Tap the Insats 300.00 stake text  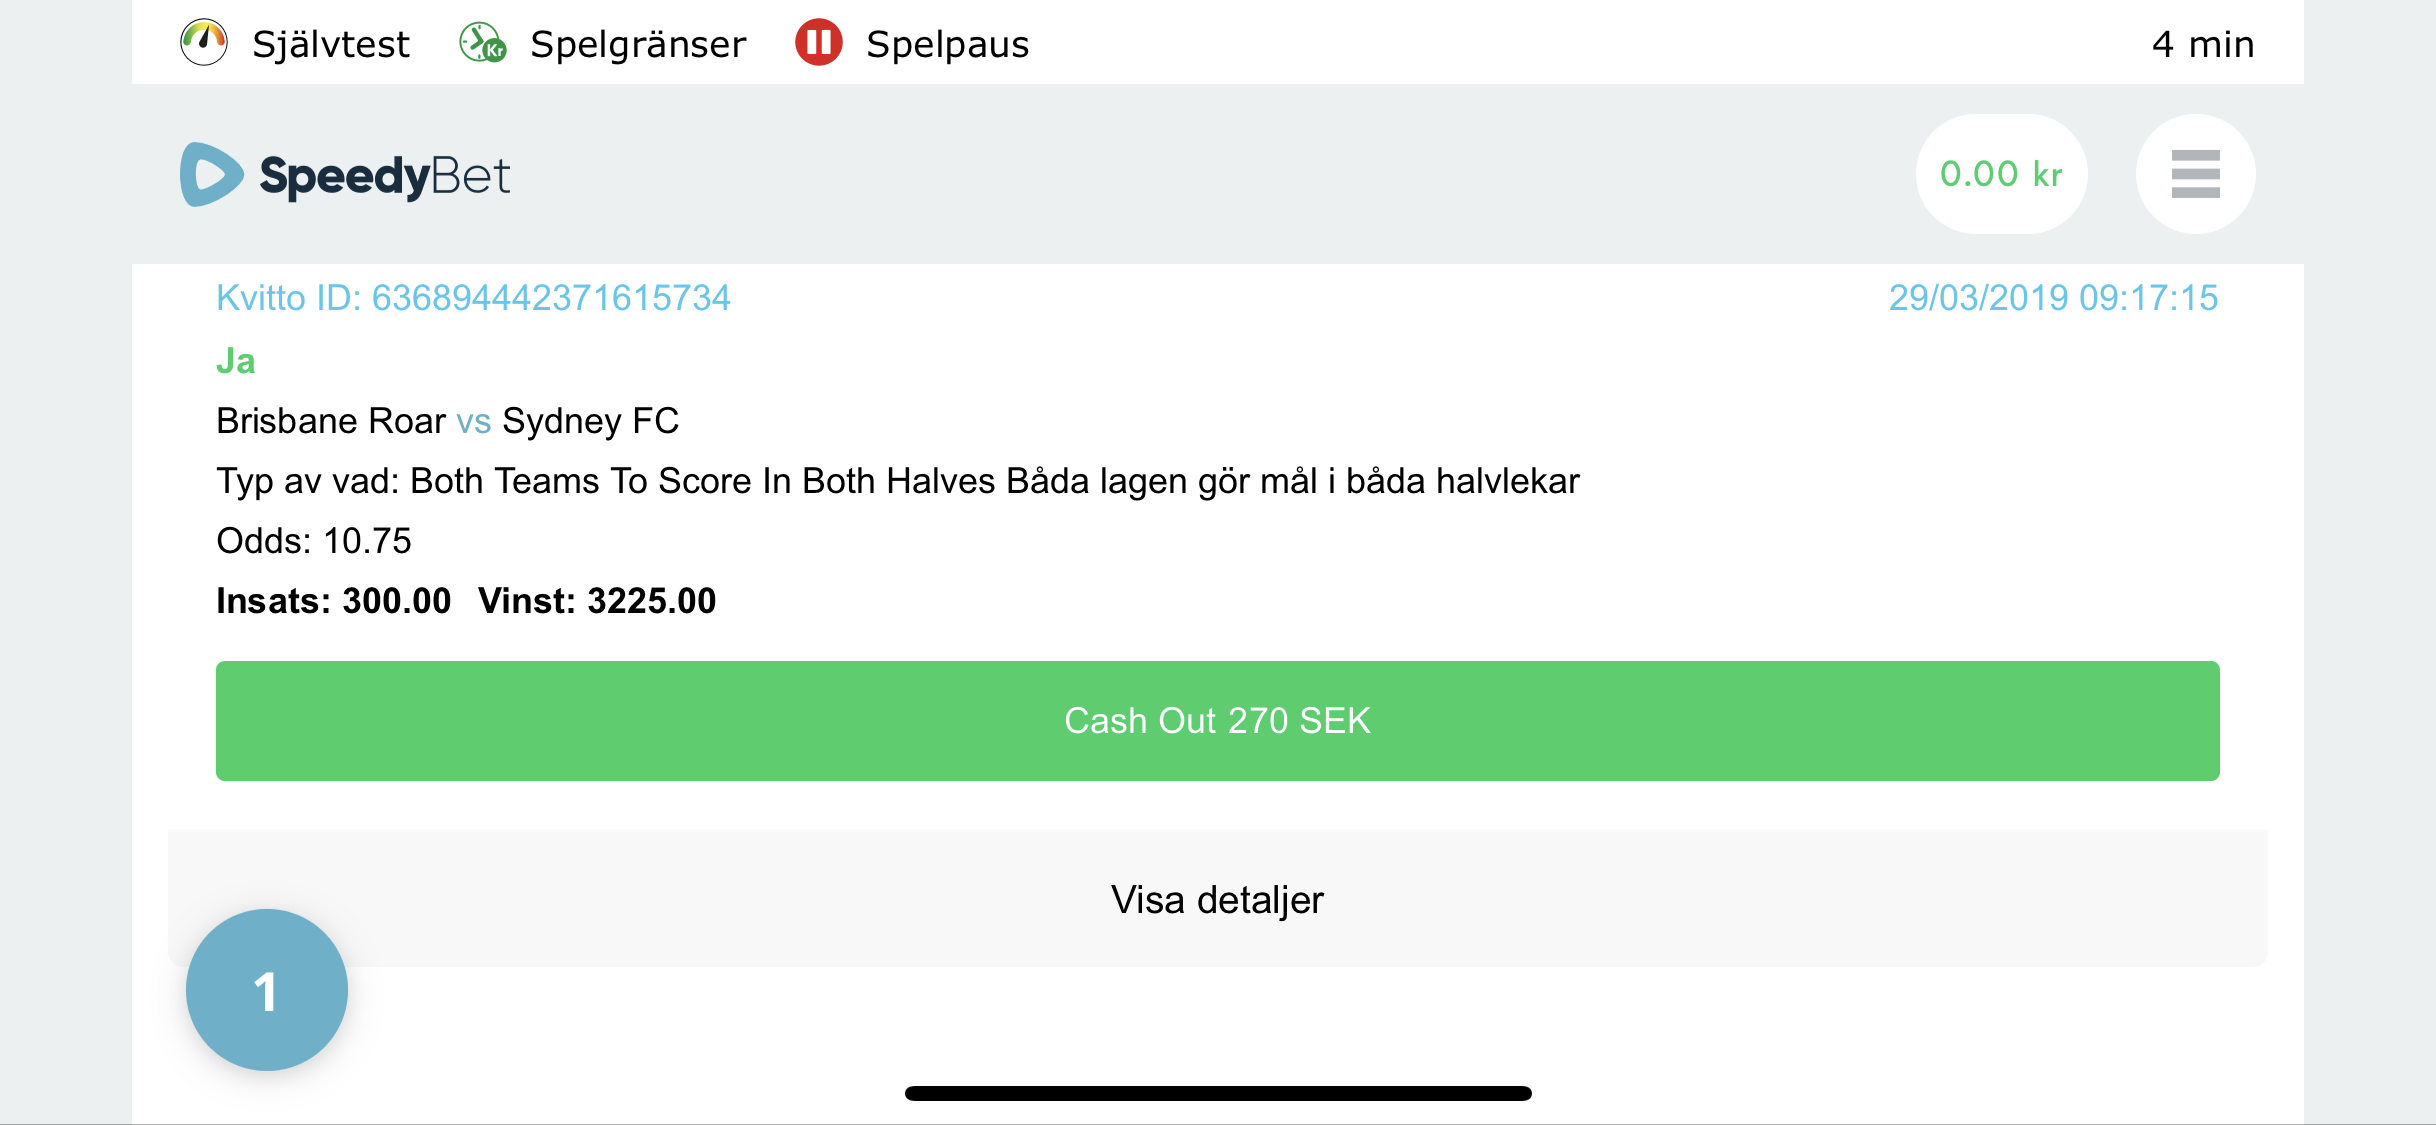334,601
